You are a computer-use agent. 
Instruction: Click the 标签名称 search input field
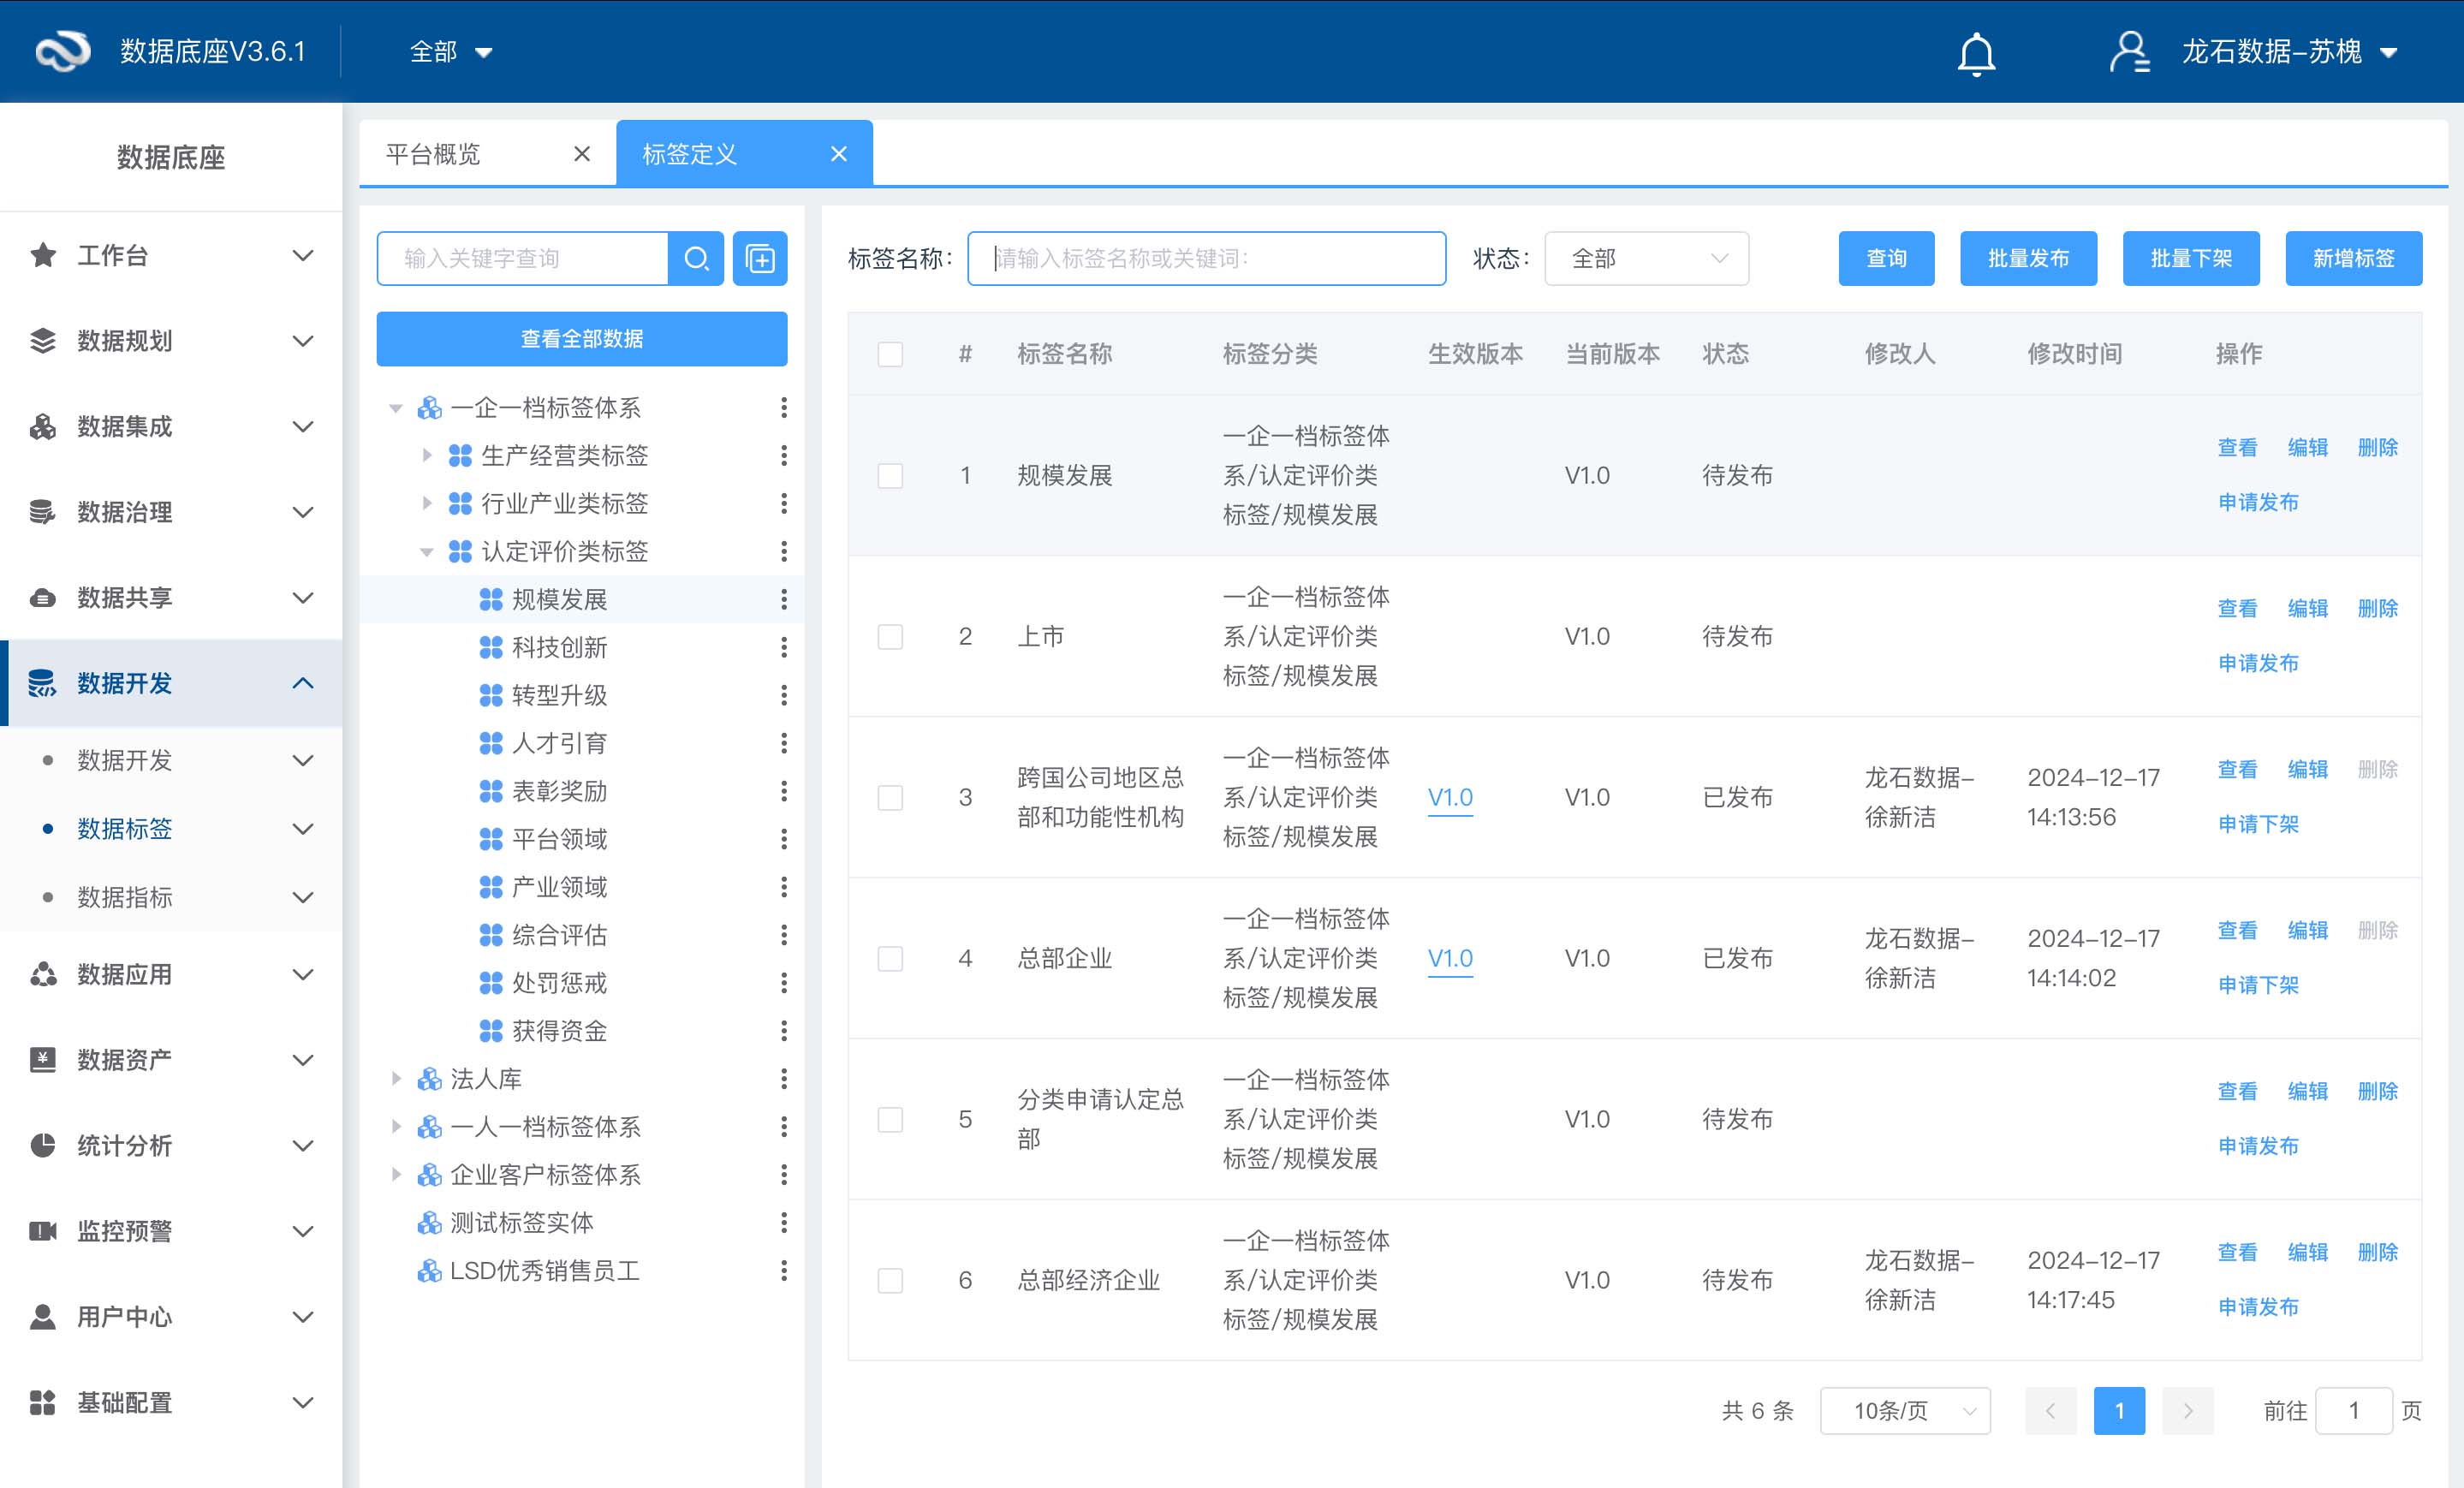[1206, 259]
